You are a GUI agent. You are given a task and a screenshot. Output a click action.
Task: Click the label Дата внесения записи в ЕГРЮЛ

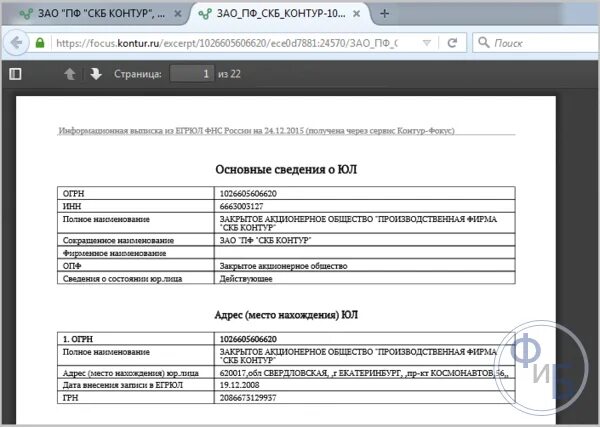[x=122, y=385]
